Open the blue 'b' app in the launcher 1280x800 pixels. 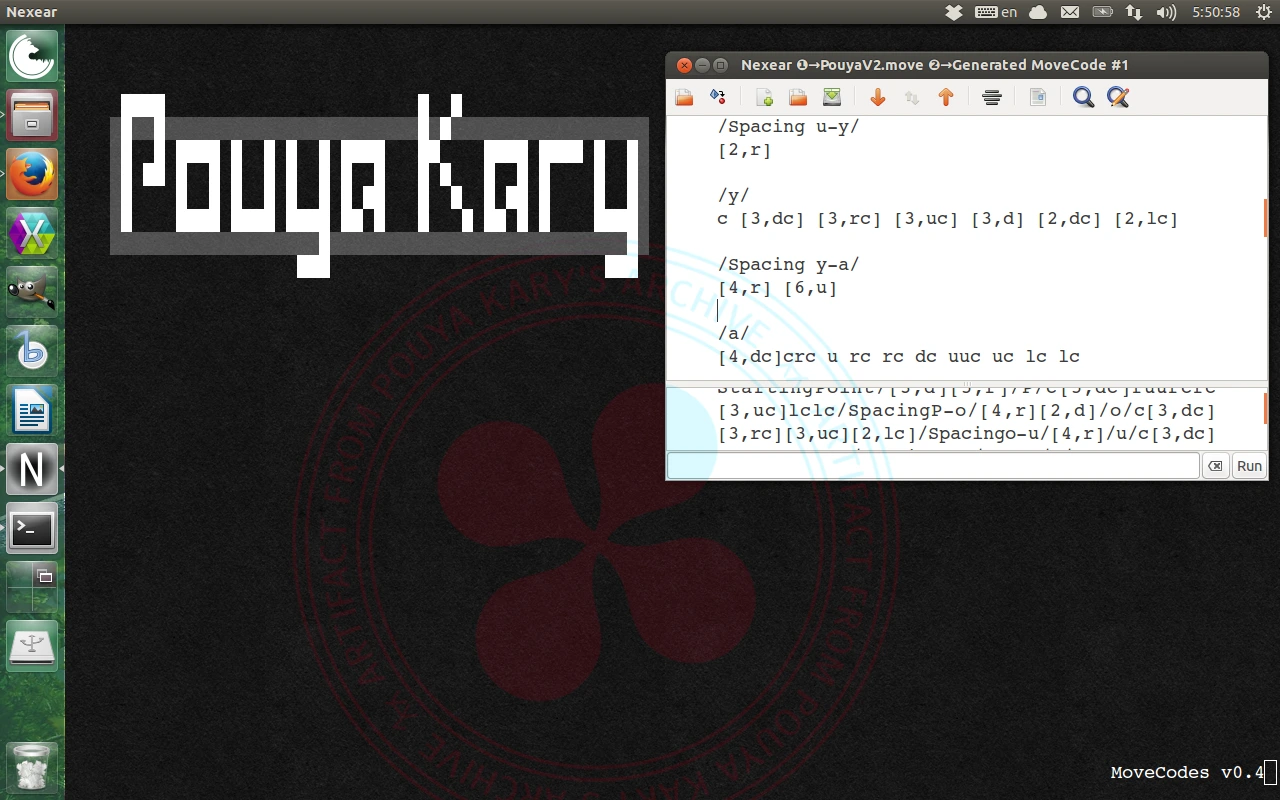[32, 351]
